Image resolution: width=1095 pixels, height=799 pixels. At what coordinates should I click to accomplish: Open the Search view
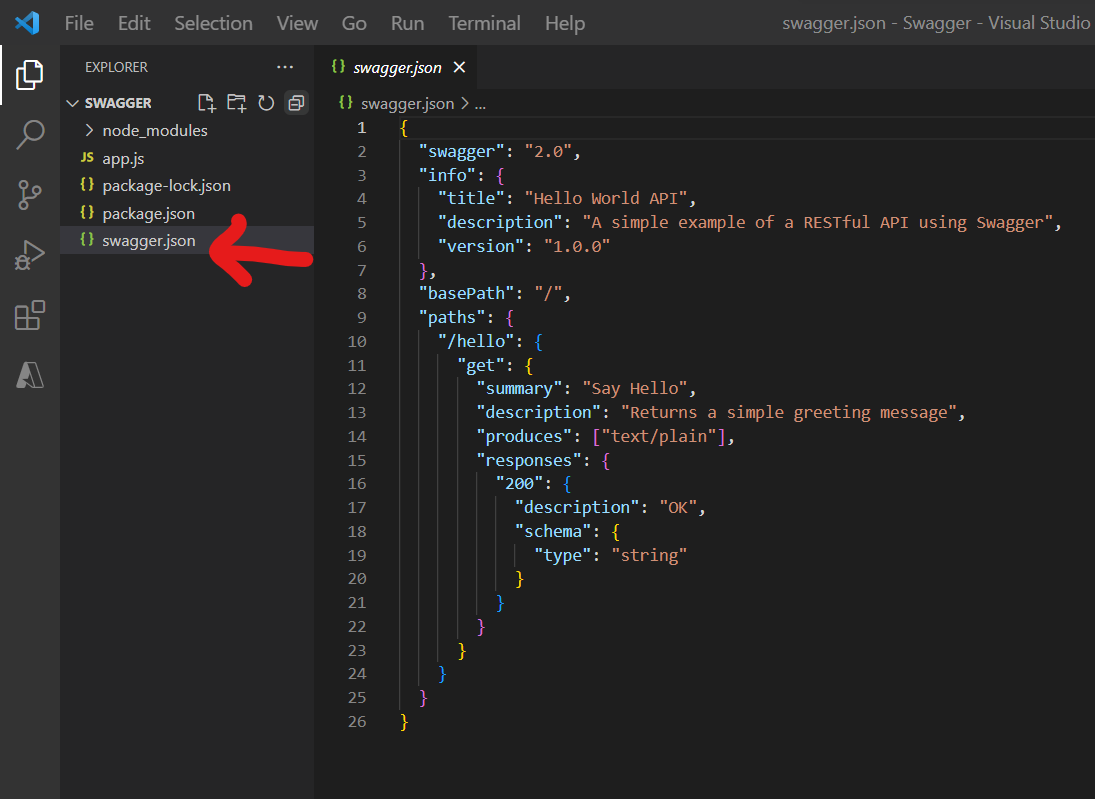click(x=30, y=134)
